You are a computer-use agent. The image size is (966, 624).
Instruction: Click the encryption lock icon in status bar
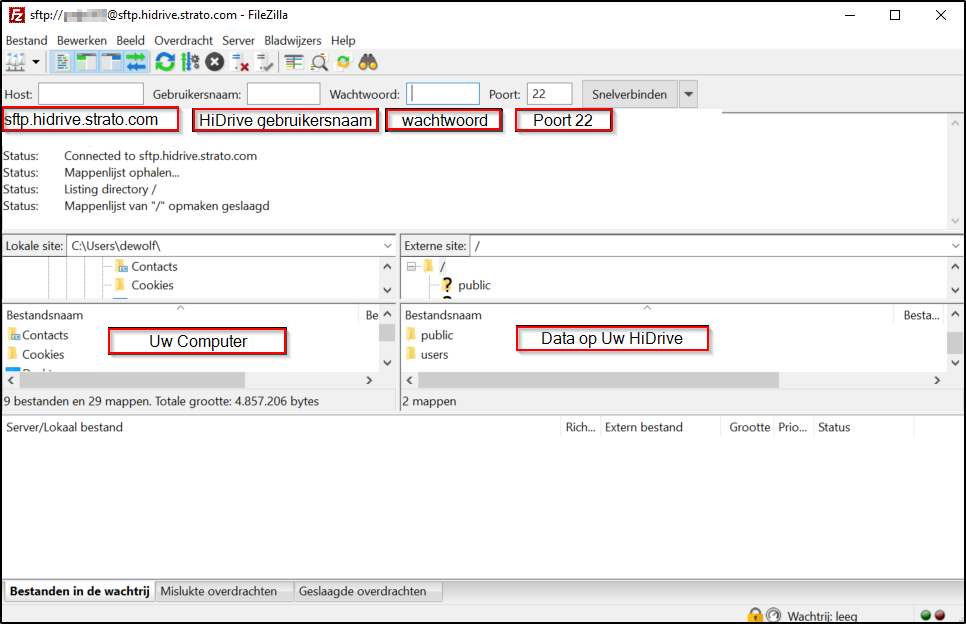pyautogui.click(x=755, y=615)
